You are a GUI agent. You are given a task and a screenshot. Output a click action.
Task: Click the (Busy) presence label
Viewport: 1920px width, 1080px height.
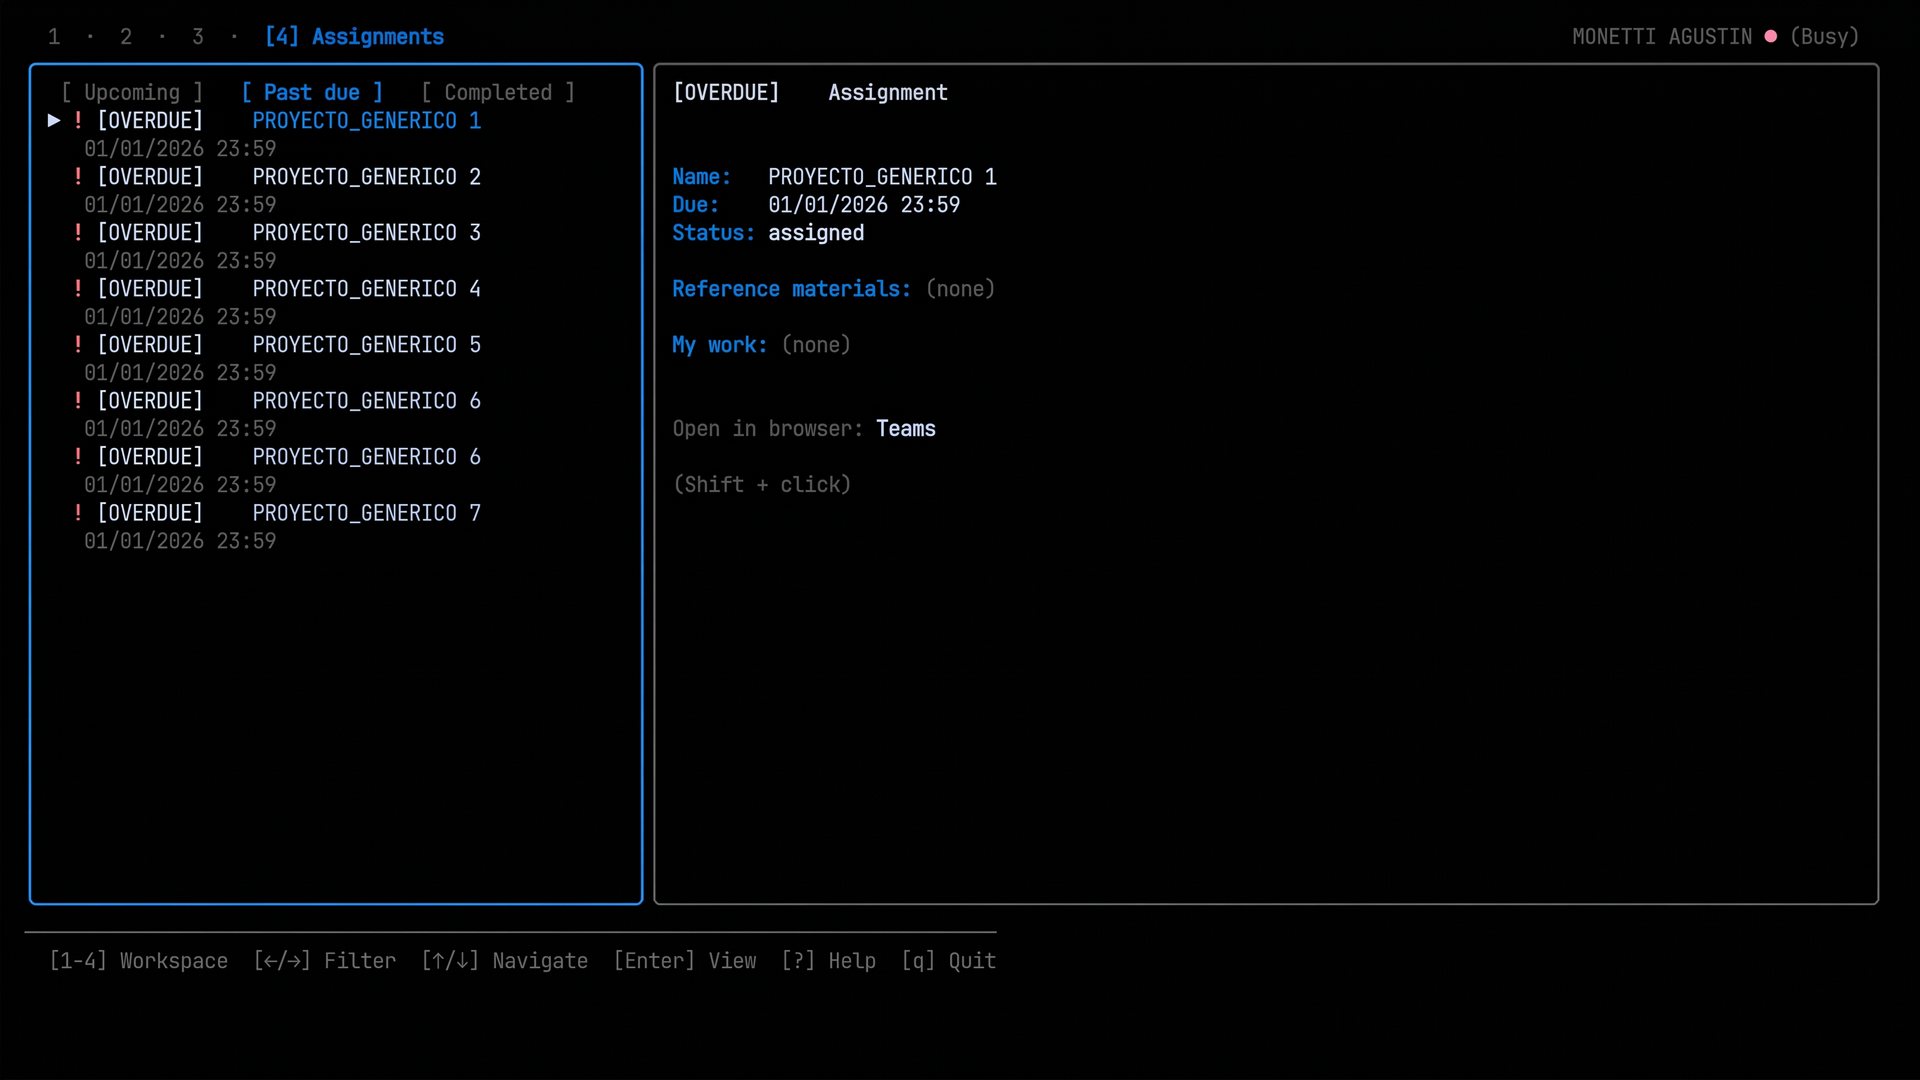click(1824, 37)
